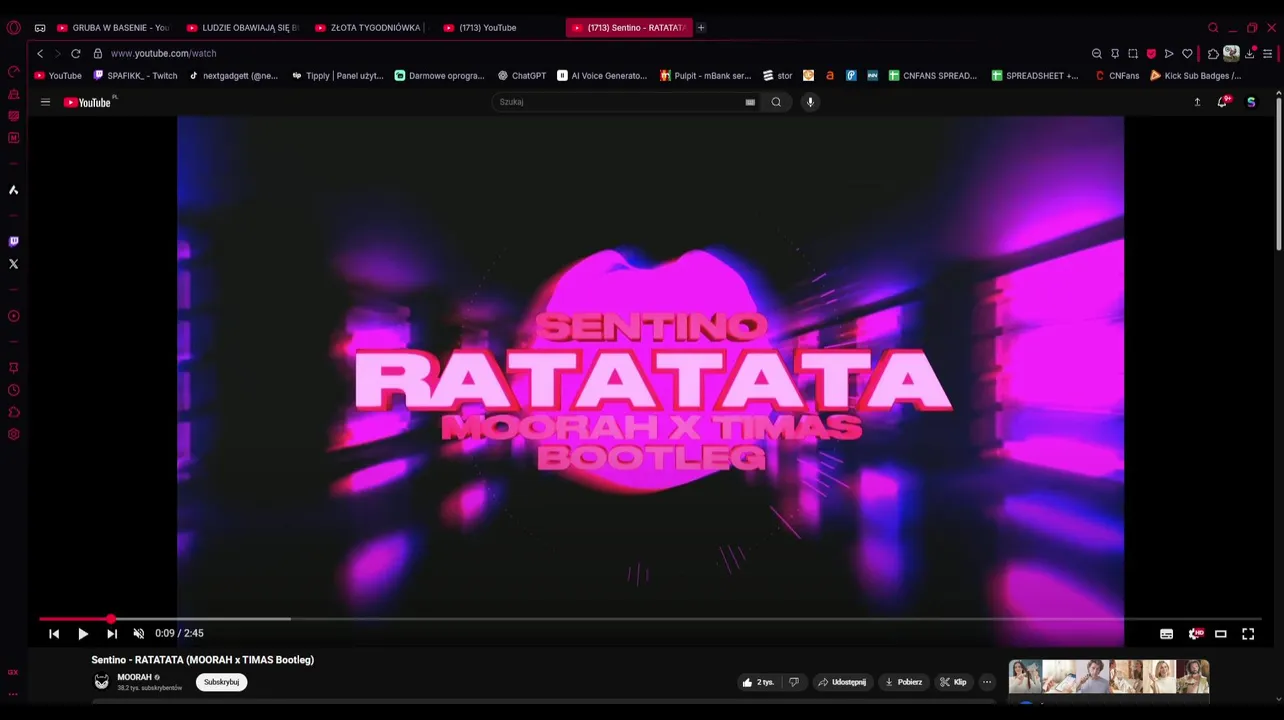
Task: Skip to the next video
Action: tap(112, 633)
